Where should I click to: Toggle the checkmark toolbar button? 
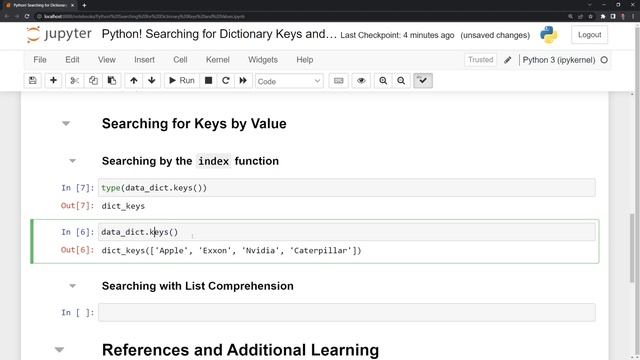click(423, 81)
